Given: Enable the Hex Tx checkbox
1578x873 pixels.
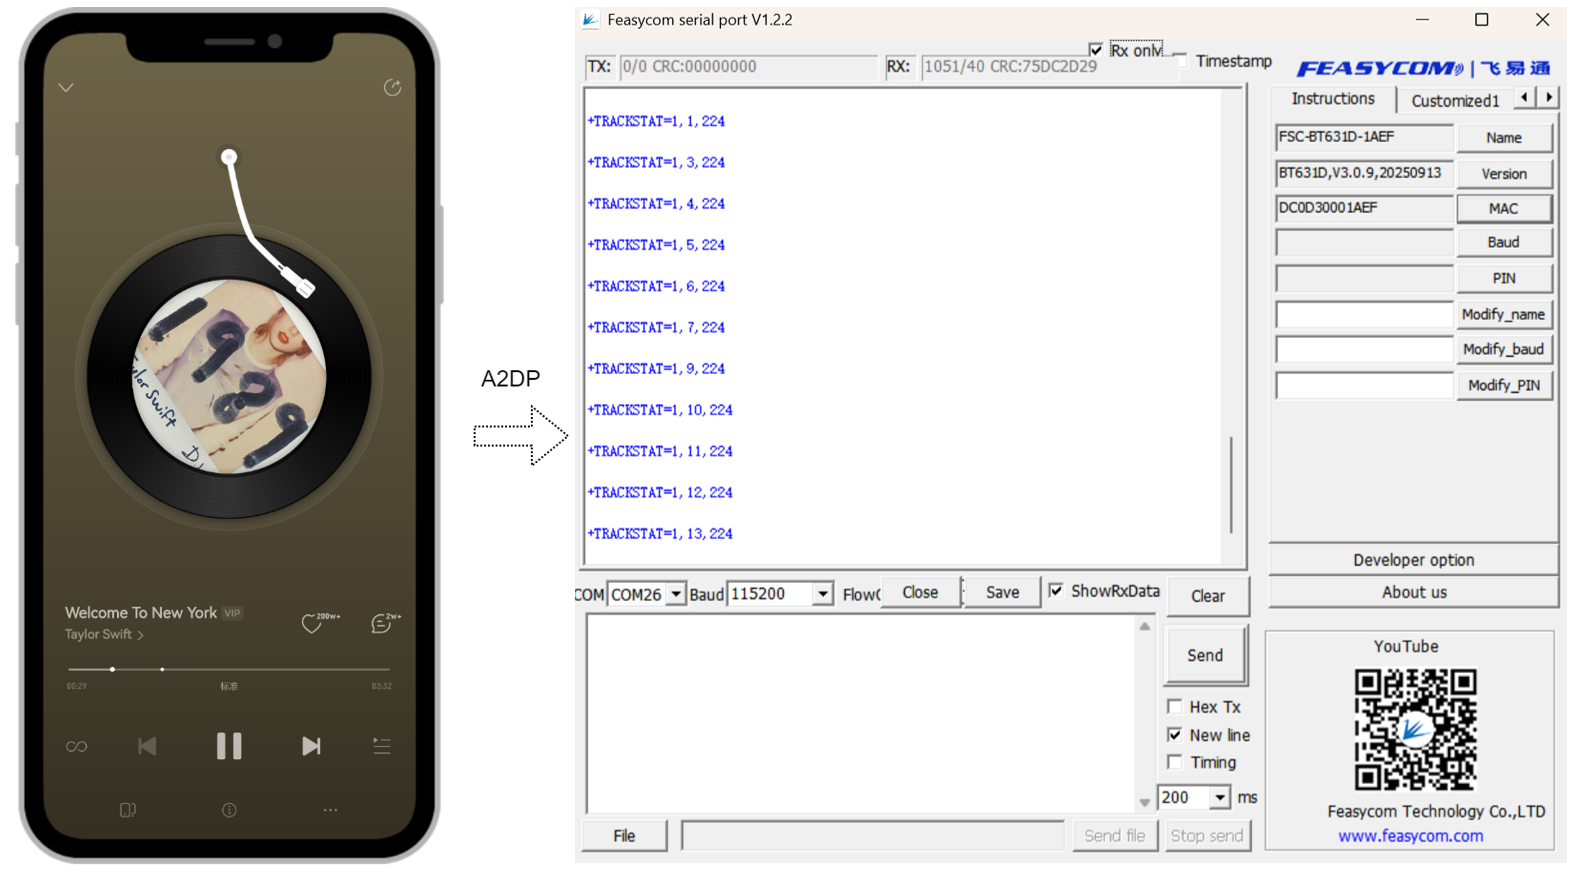Looking at the screenshot, I should [x=1175, y=707].
